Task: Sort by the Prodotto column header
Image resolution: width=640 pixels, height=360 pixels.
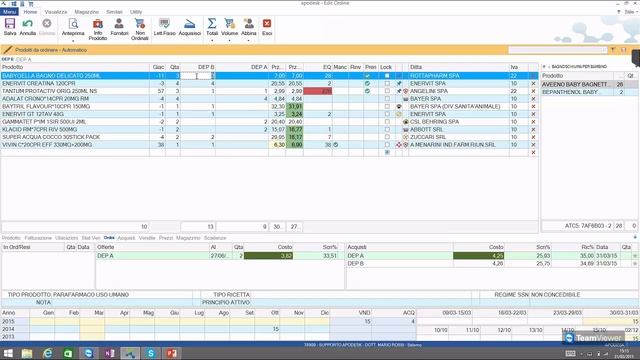Action: click(75, 67)
